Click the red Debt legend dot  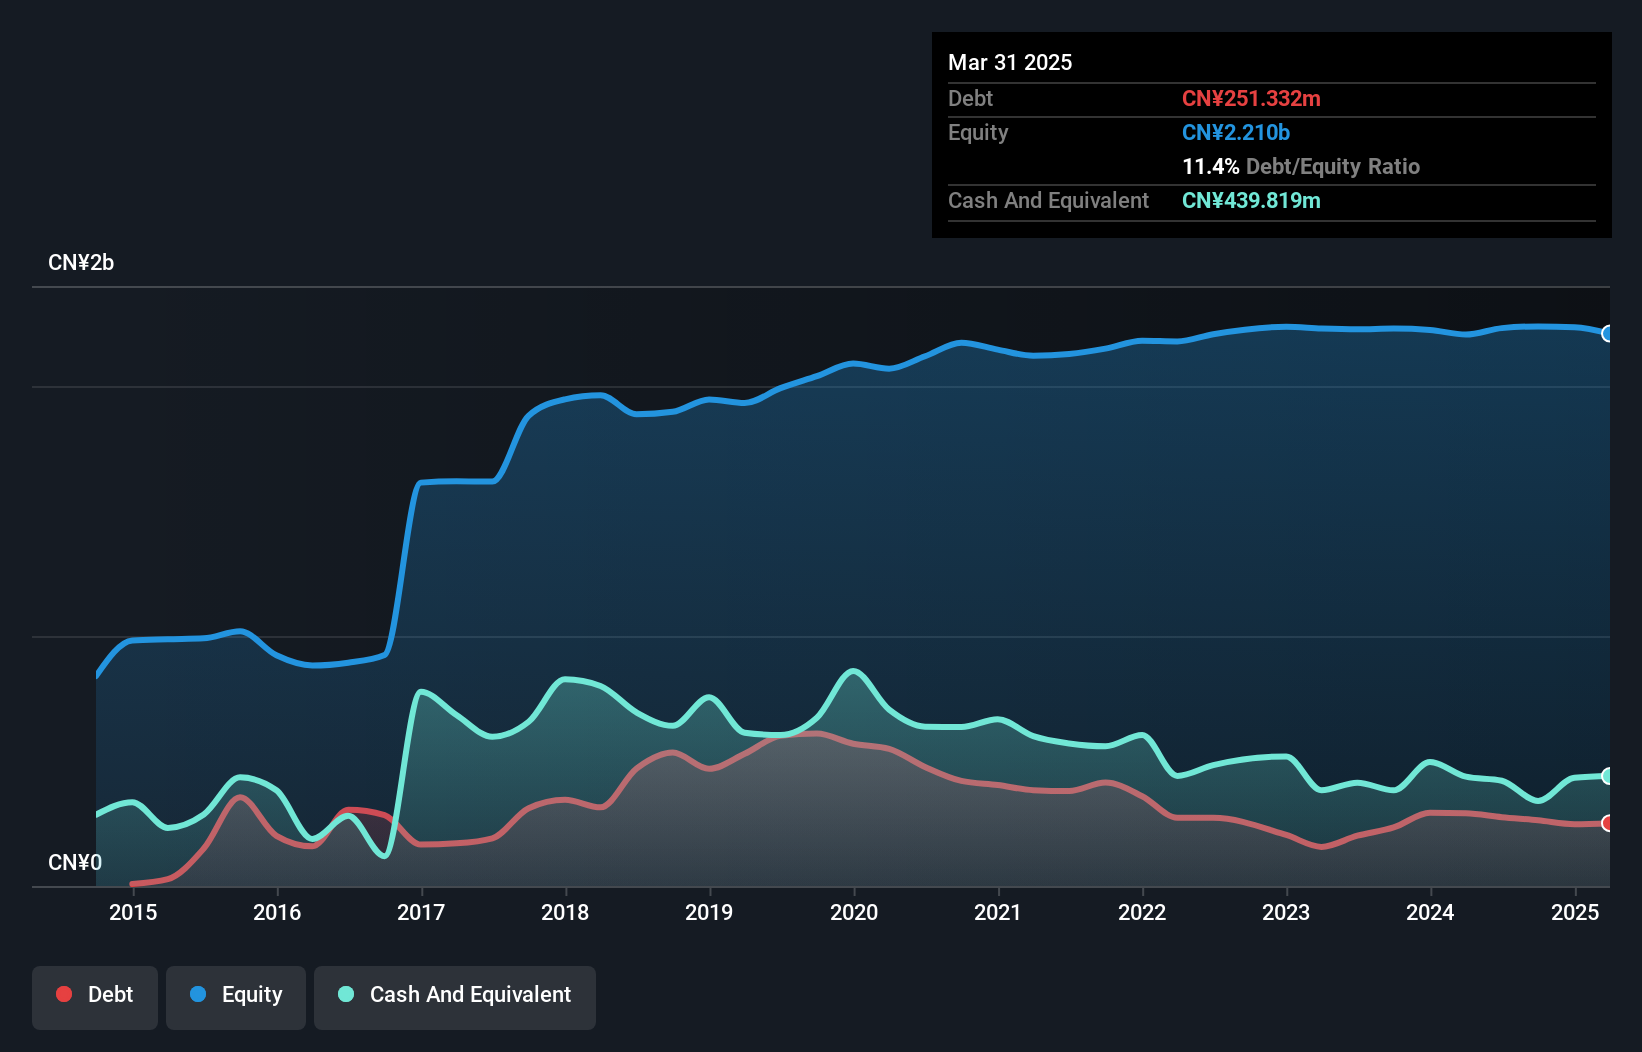(64, 994)
